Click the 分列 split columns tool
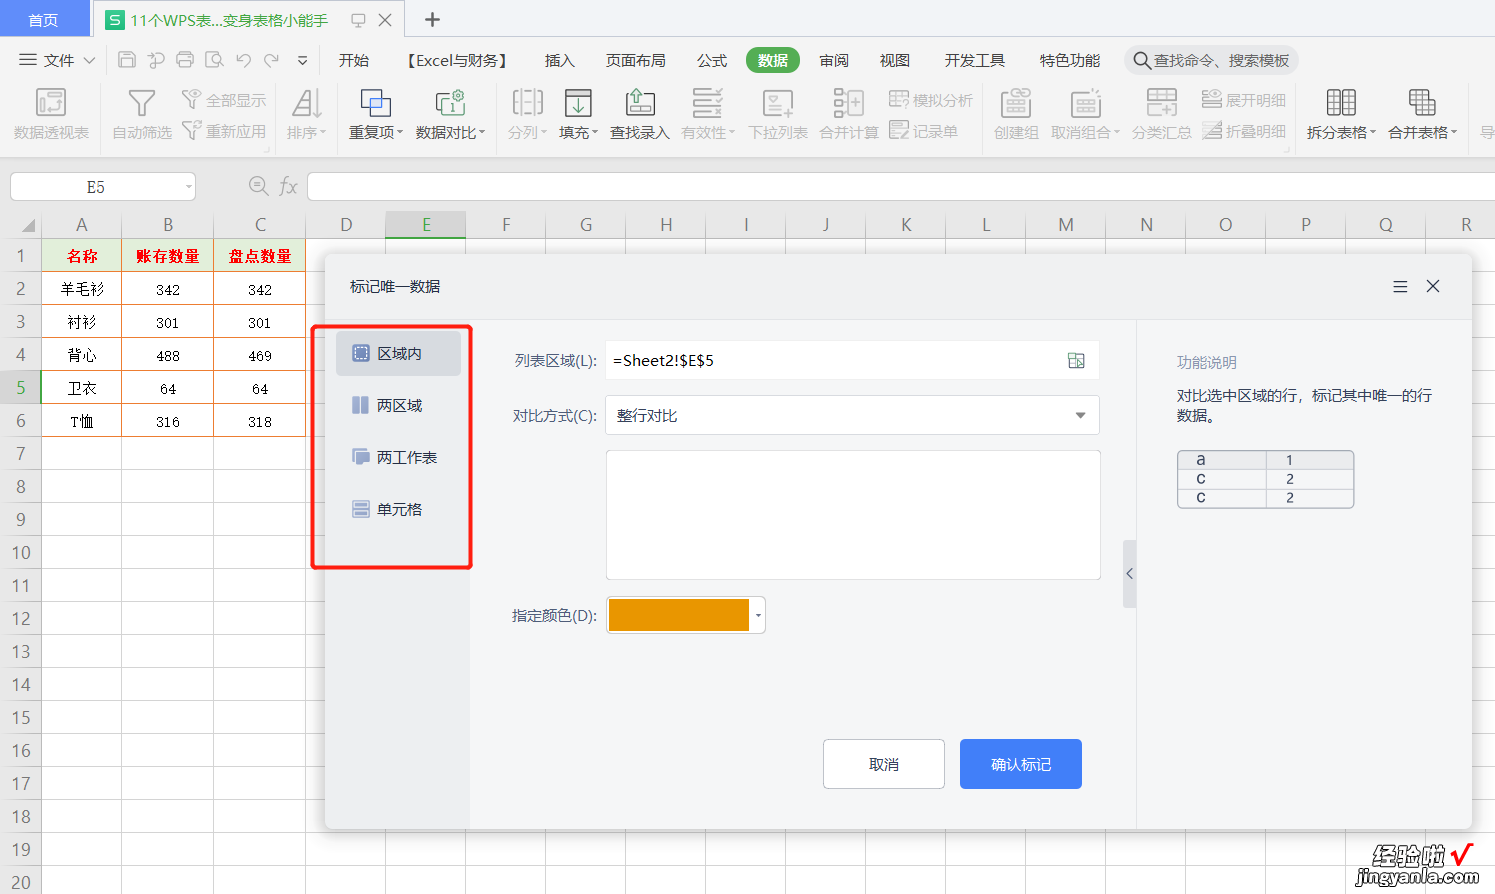The width and height of the screenshot is (1495, 894). (527, 113)
